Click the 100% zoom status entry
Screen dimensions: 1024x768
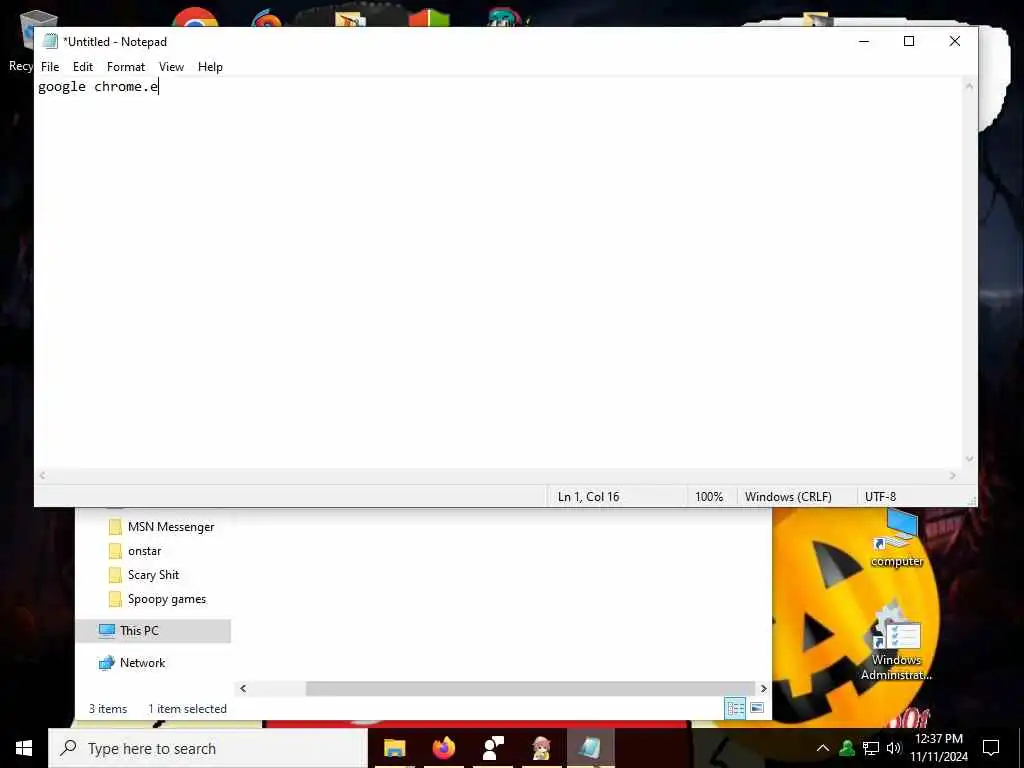pos(709,497)
